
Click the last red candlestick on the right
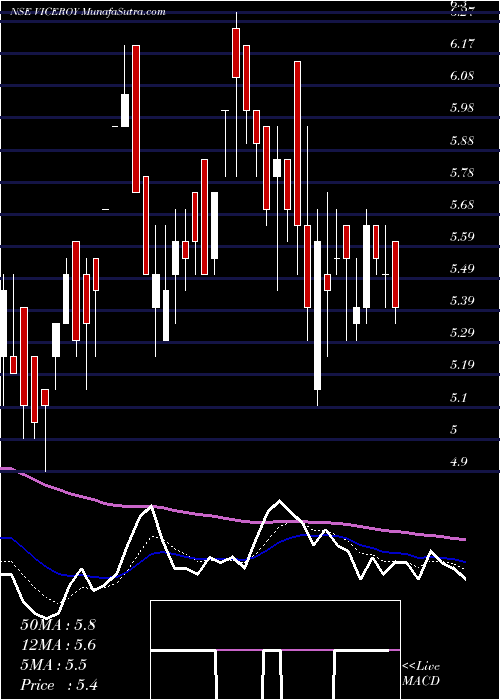tap(396, 275)
